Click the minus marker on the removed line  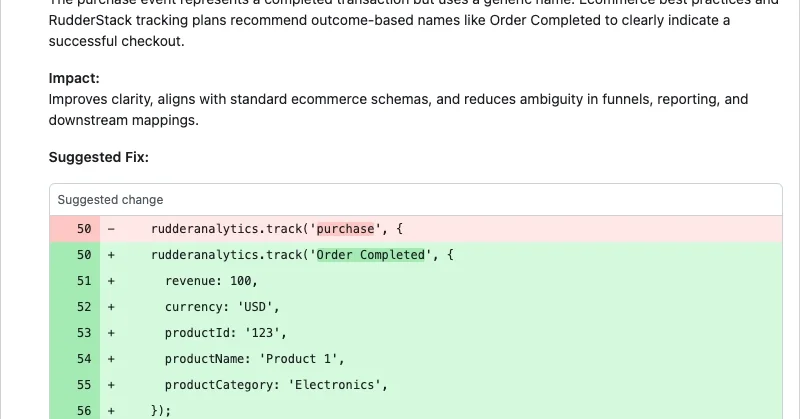click(x=110, y=229)
